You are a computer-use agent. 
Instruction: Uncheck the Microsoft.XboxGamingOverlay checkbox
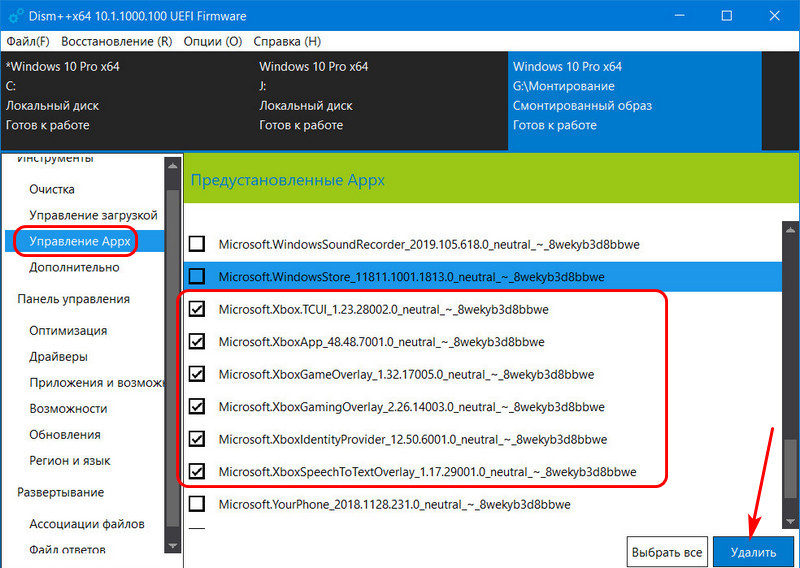point(197,406)
